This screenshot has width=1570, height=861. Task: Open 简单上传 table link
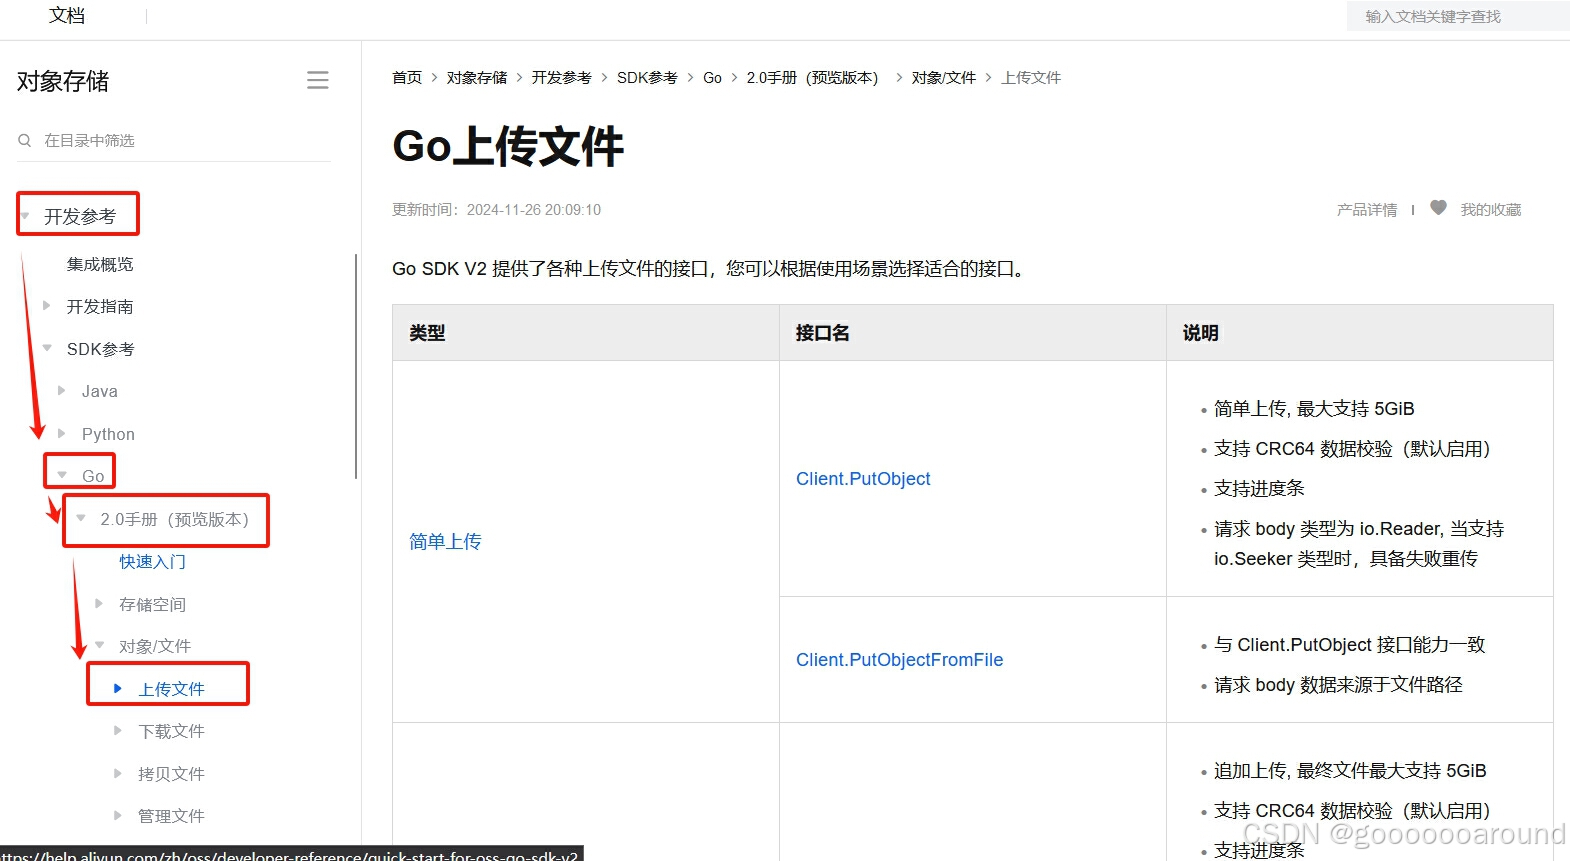click(x=445, y=541)
